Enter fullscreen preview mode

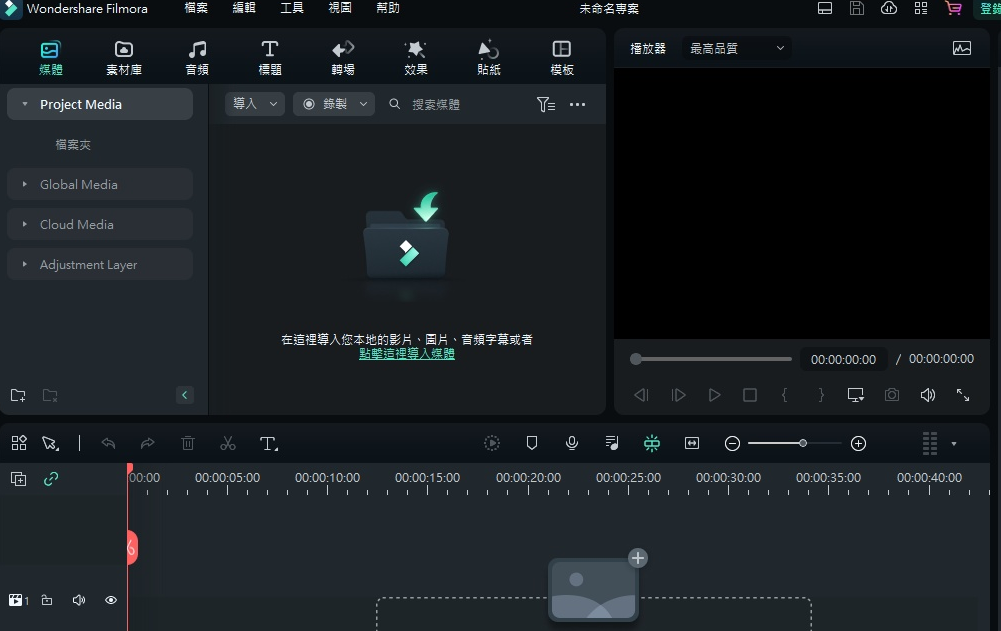[x=963, y=395]
